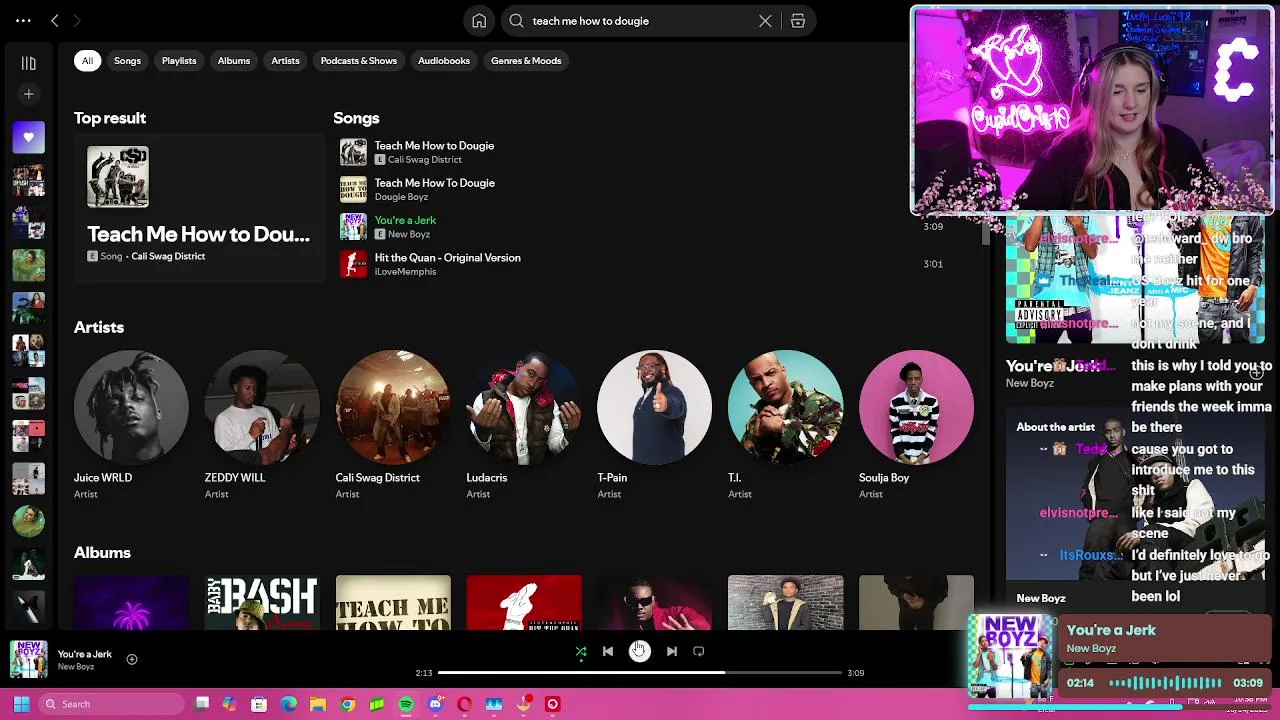This screenshot has height=720, width=1280.
Task: Open iLoveMemphis artist link in Songs list
Action: tap(405, 272)
